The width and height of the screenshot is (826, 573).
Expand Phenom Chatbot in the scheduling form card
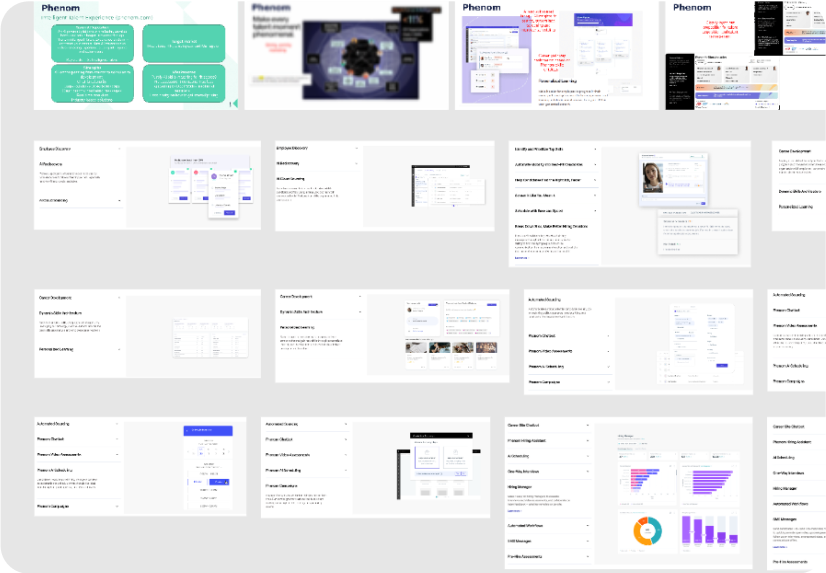tap(569, 335)
